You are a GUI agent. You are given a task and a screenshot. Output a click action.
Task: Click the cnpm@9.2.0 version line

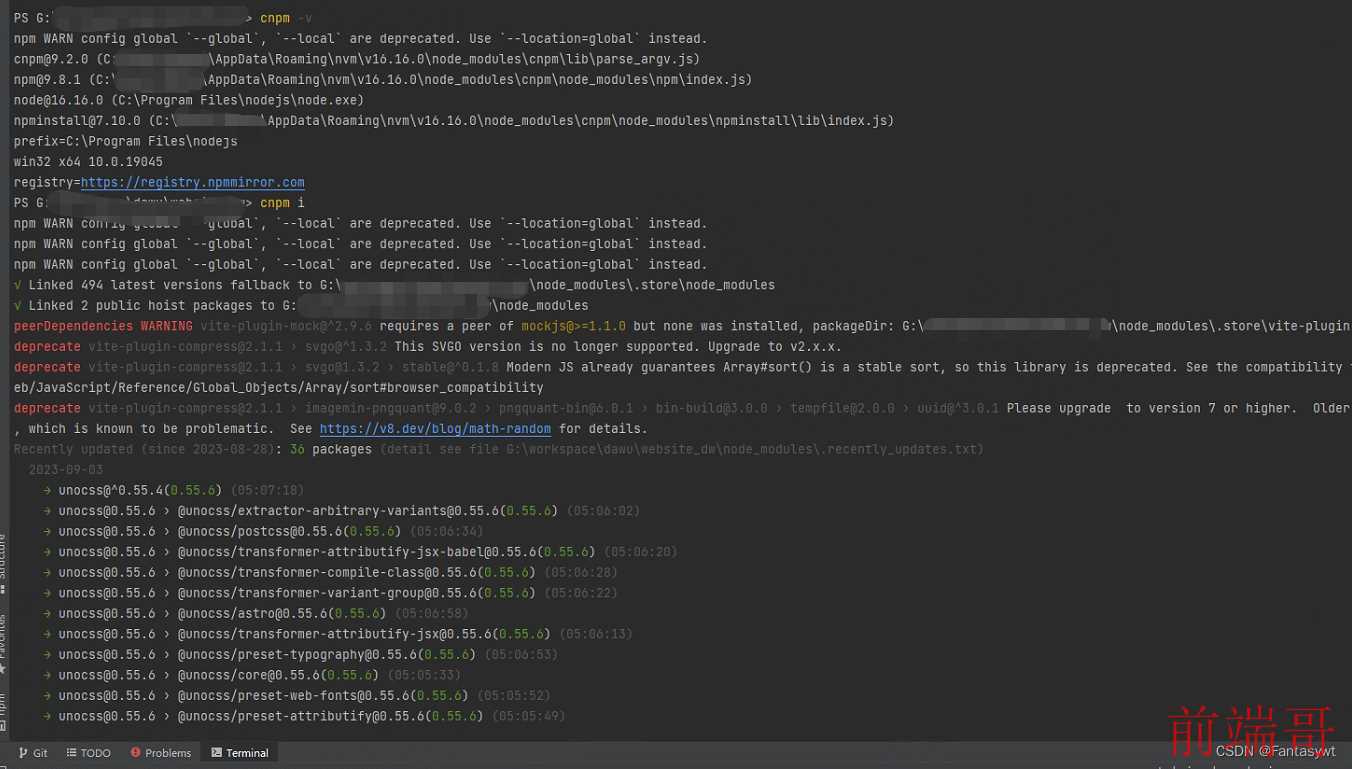click(357, 59)
